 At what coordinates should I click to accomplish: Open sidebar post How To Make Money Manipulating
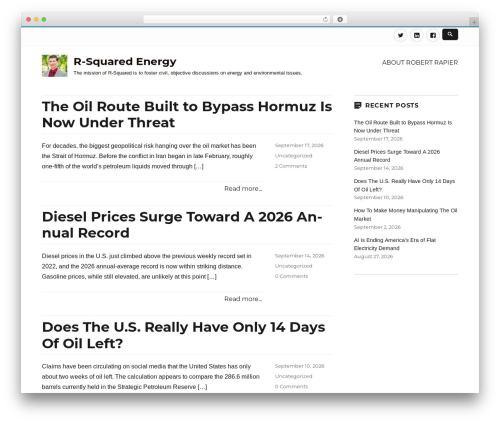pos(405,215)
